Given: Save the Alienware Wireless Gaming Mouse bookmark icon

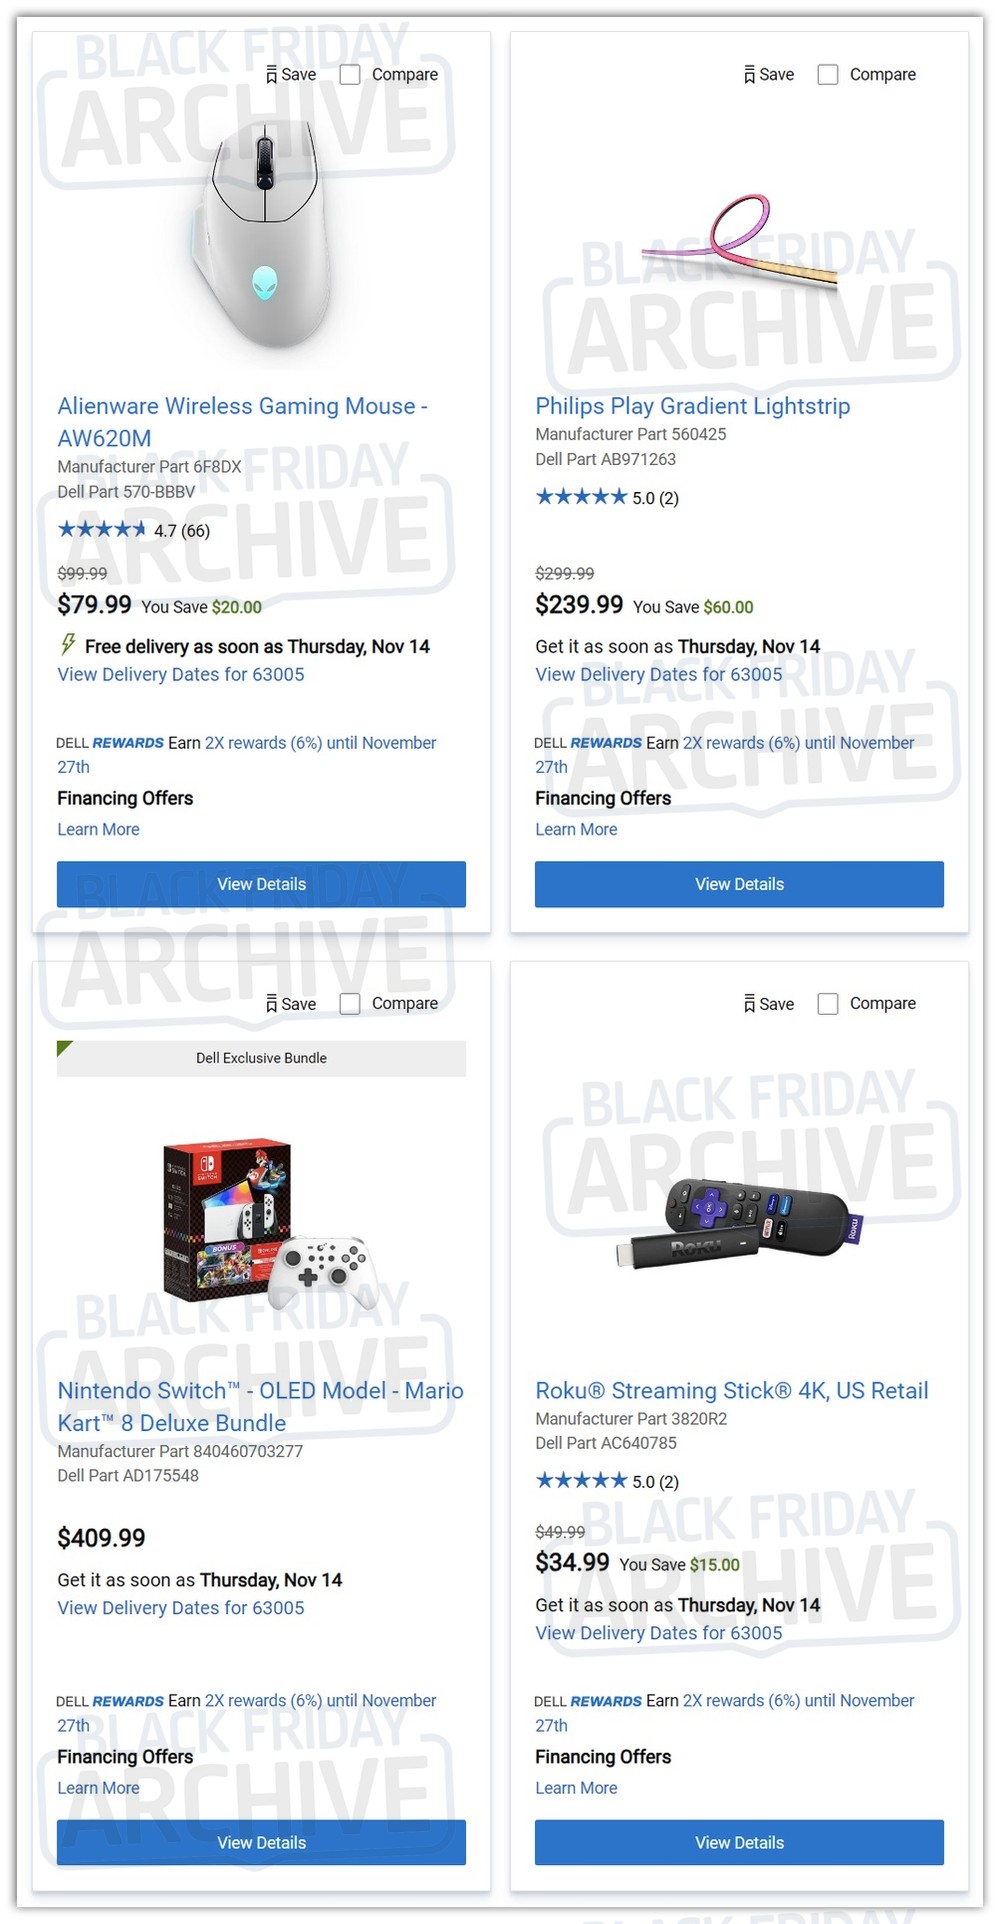Looking at the screenshot, I should 271,75.
